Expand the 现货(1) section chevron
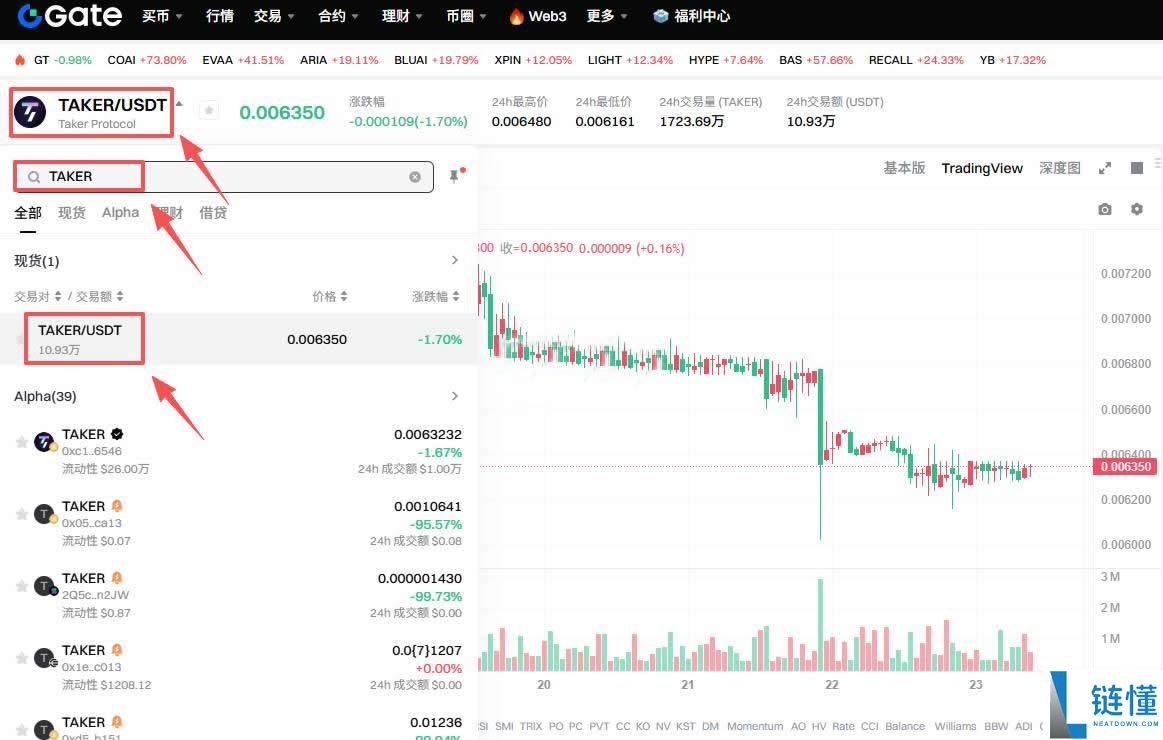 pyautogui.click(x=455, y=260)
